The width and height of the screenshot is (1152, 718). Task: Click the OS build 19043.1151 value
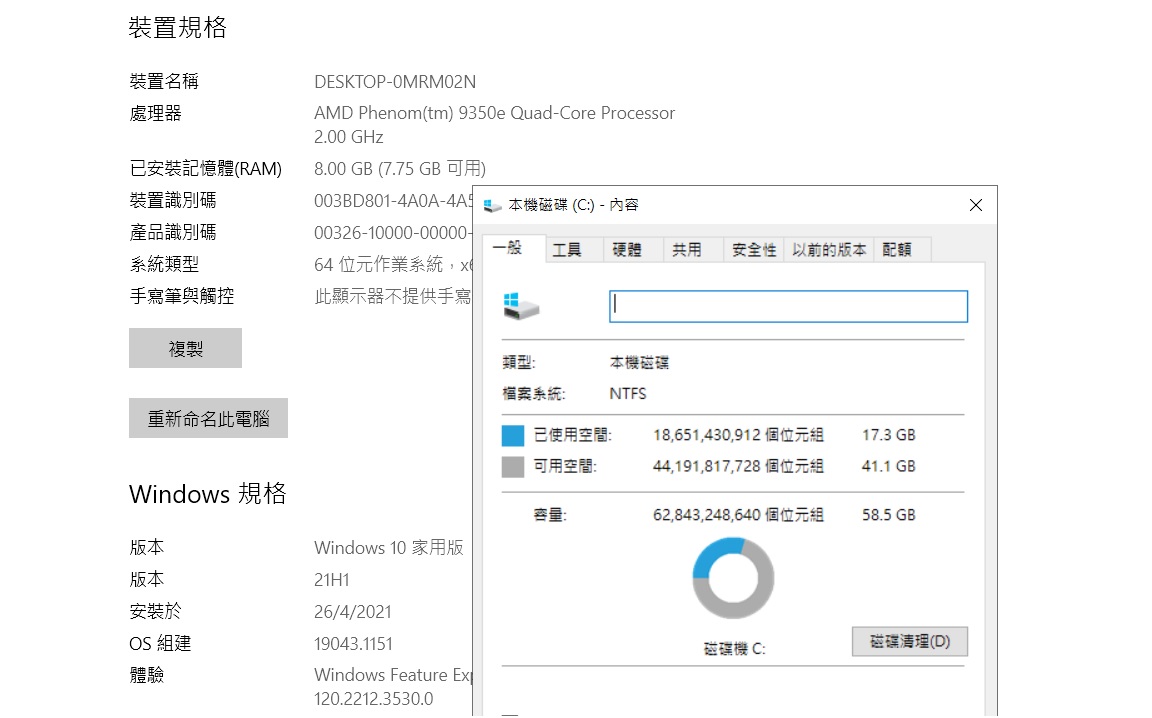[353, 645]
